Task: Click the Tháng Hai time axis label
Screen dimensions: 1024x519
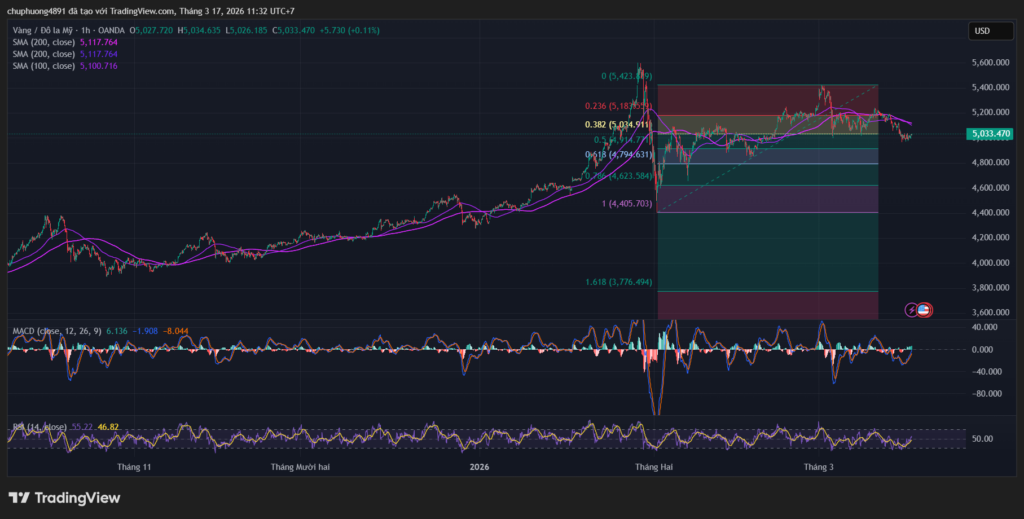Action: pos(654,467)
